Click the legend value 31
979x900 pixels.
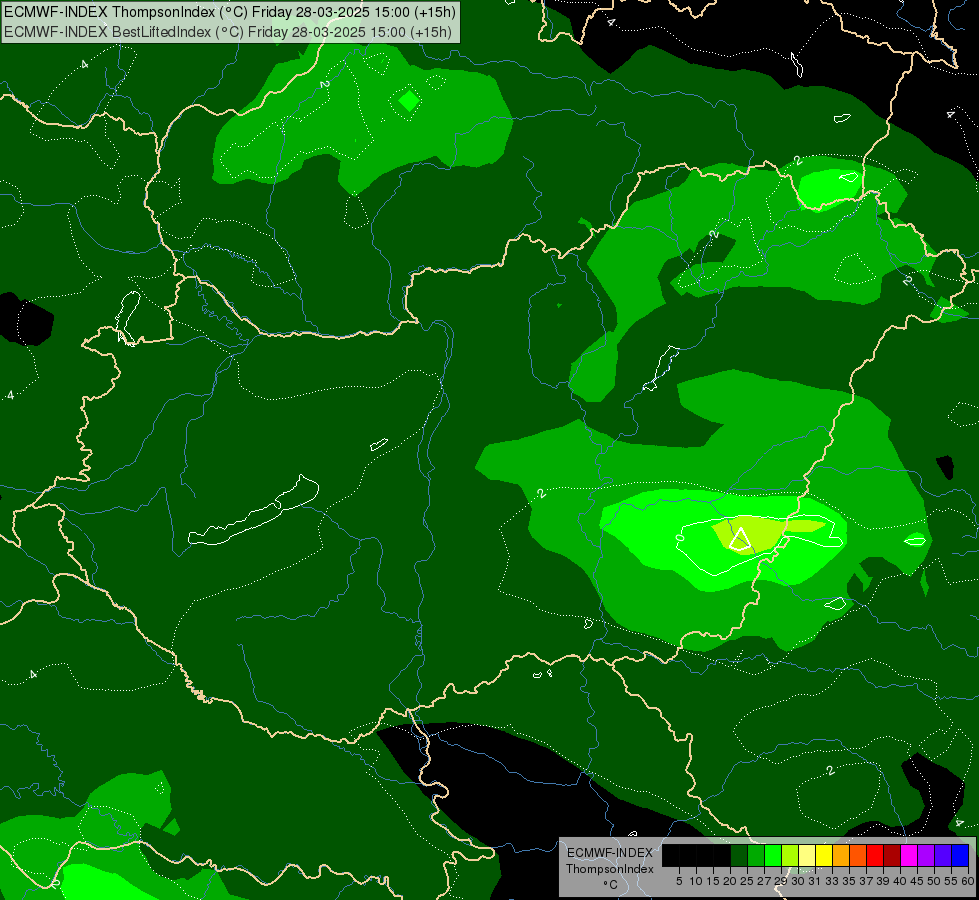point(815,881)
